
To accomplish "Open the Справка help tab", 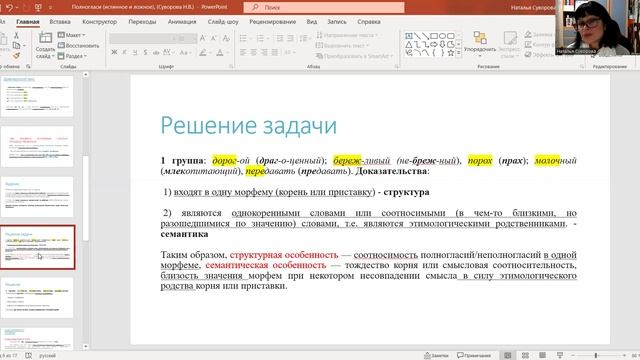I will pyautogui.click(x=369, y=22).
